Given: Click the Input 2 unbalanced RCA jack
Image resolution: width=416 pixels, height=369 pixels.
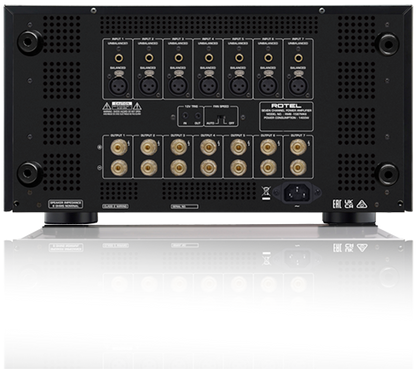Looking at the screenshot, I should tap(148, 58).
